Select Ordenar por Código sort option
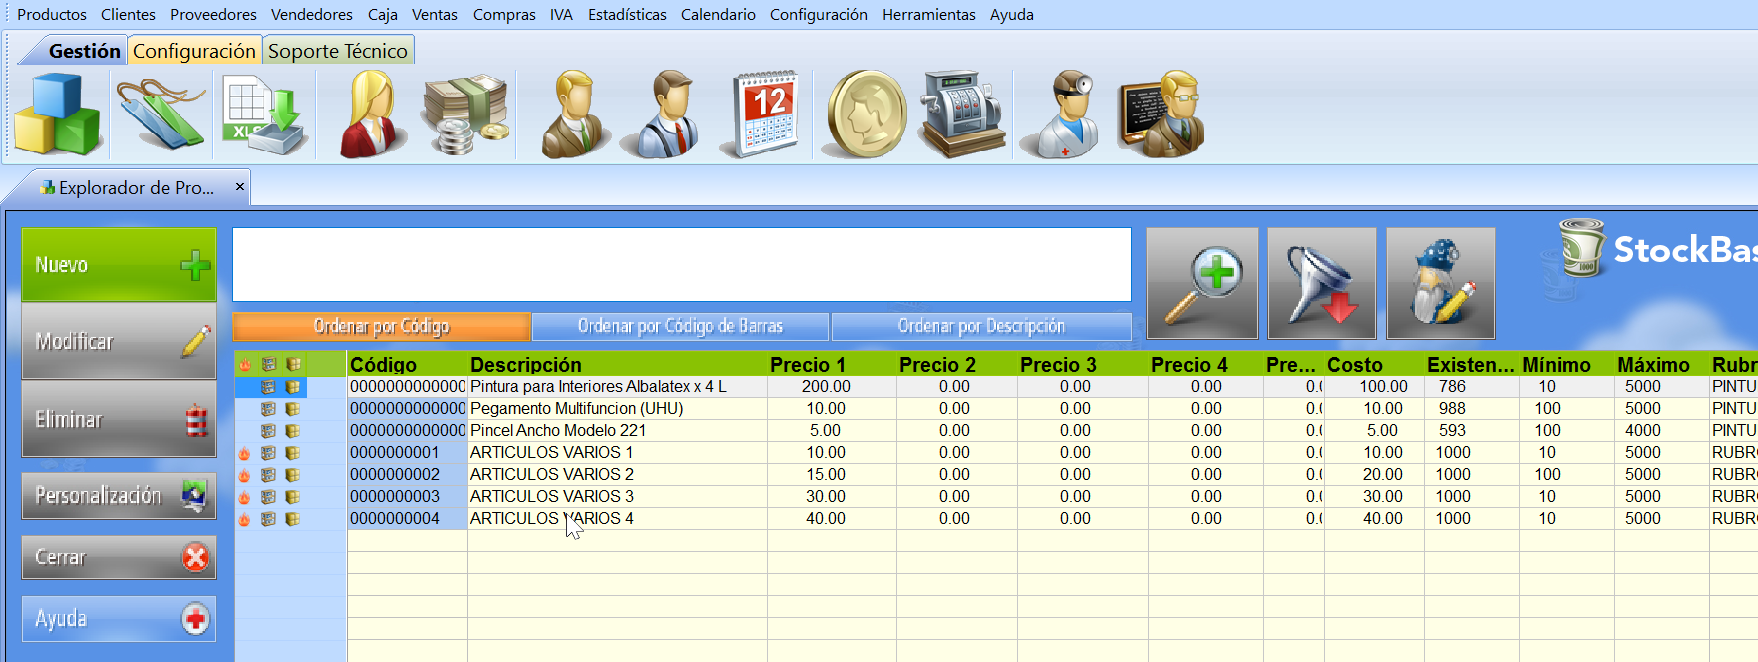Image resolution: width=1758 pixels, height=662 pixels. coord(381,326)
